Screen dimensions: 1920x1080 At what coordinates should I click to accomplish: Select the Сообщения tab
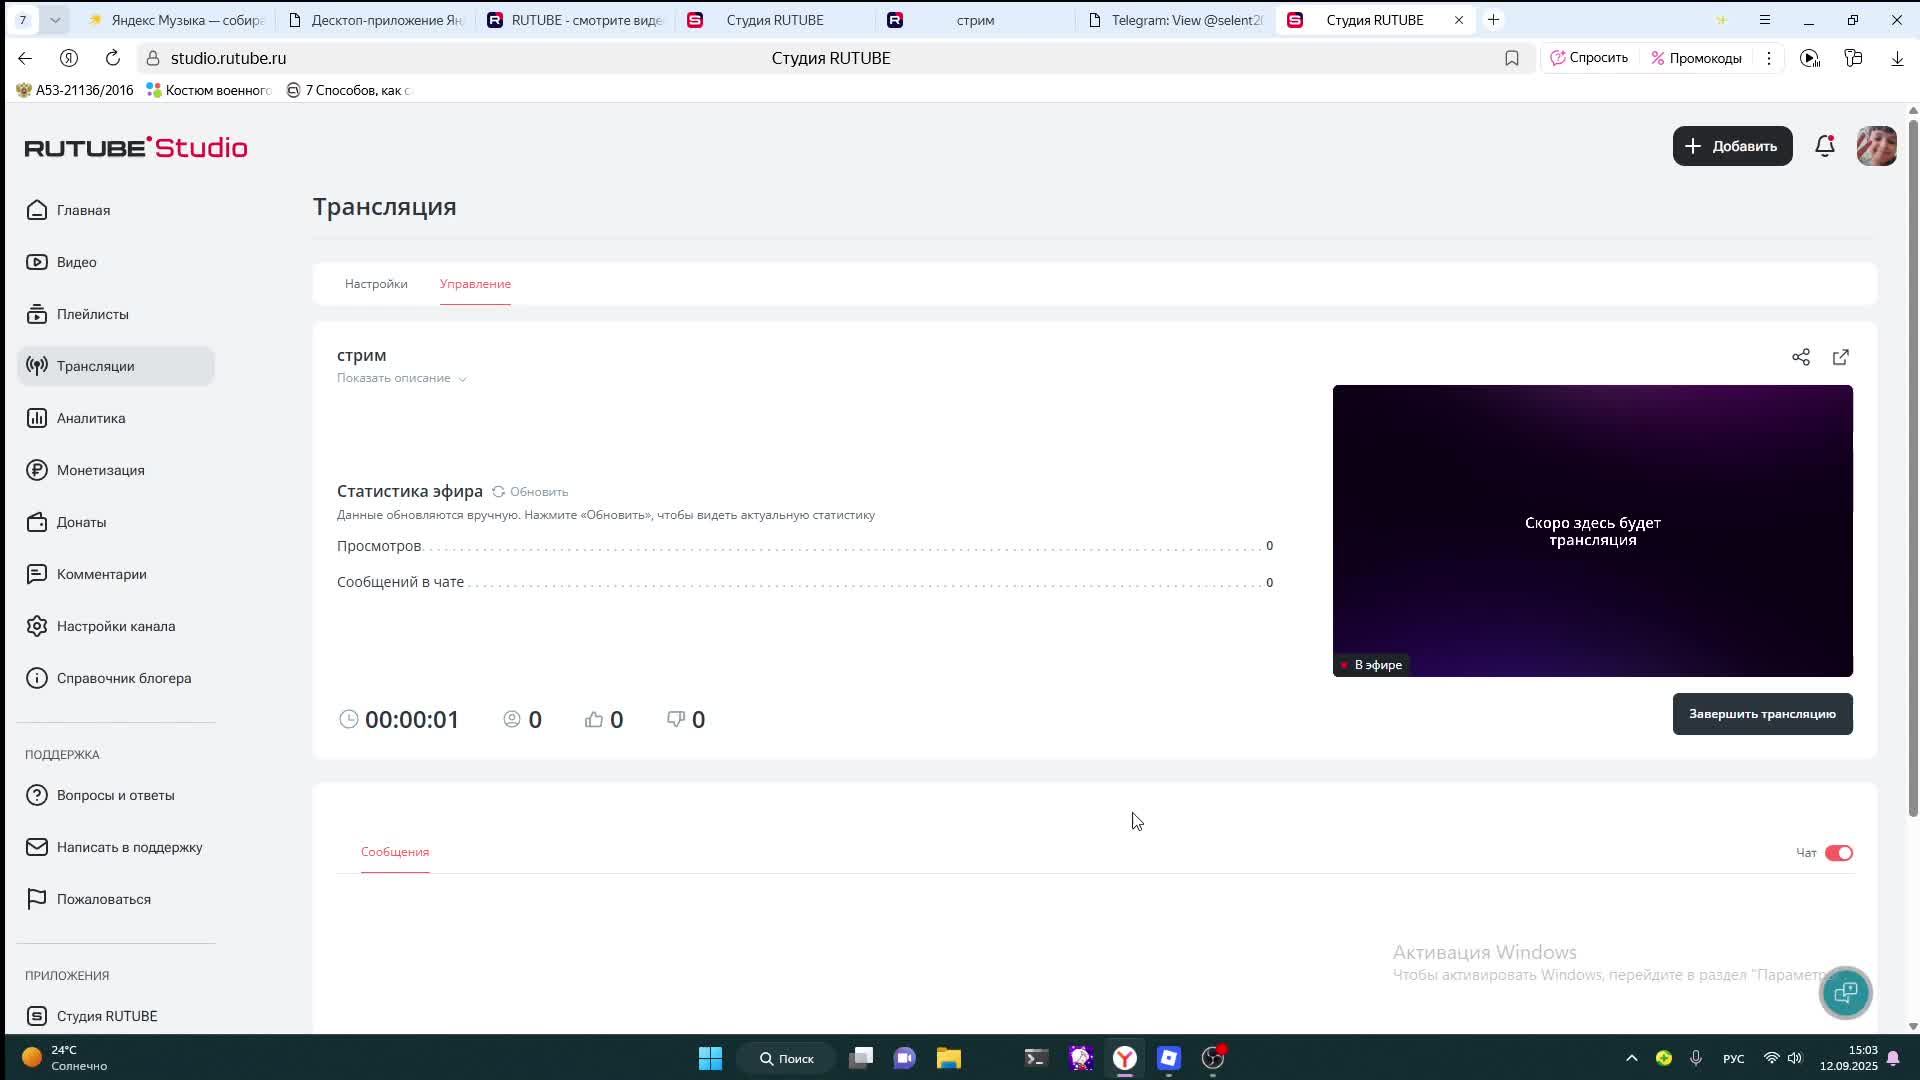tap(395, 852)
